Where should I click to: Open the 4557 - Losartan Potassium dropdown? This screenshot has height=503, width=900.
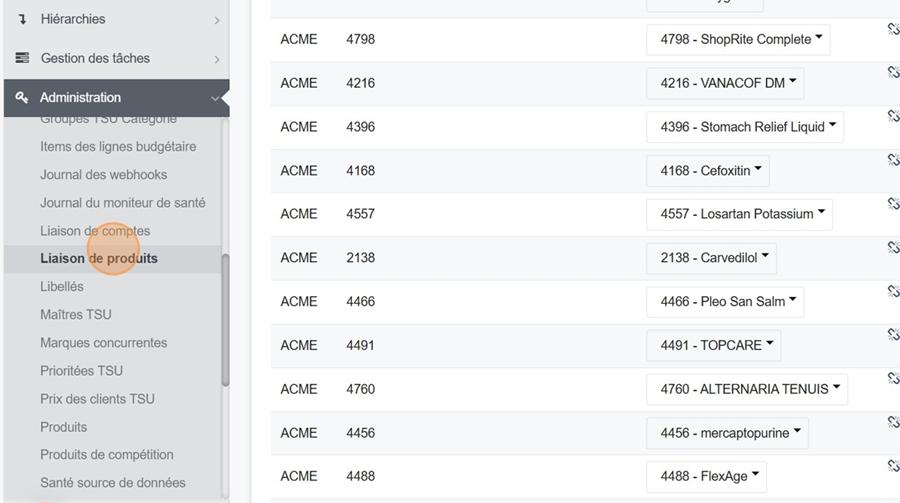point(739,214)
